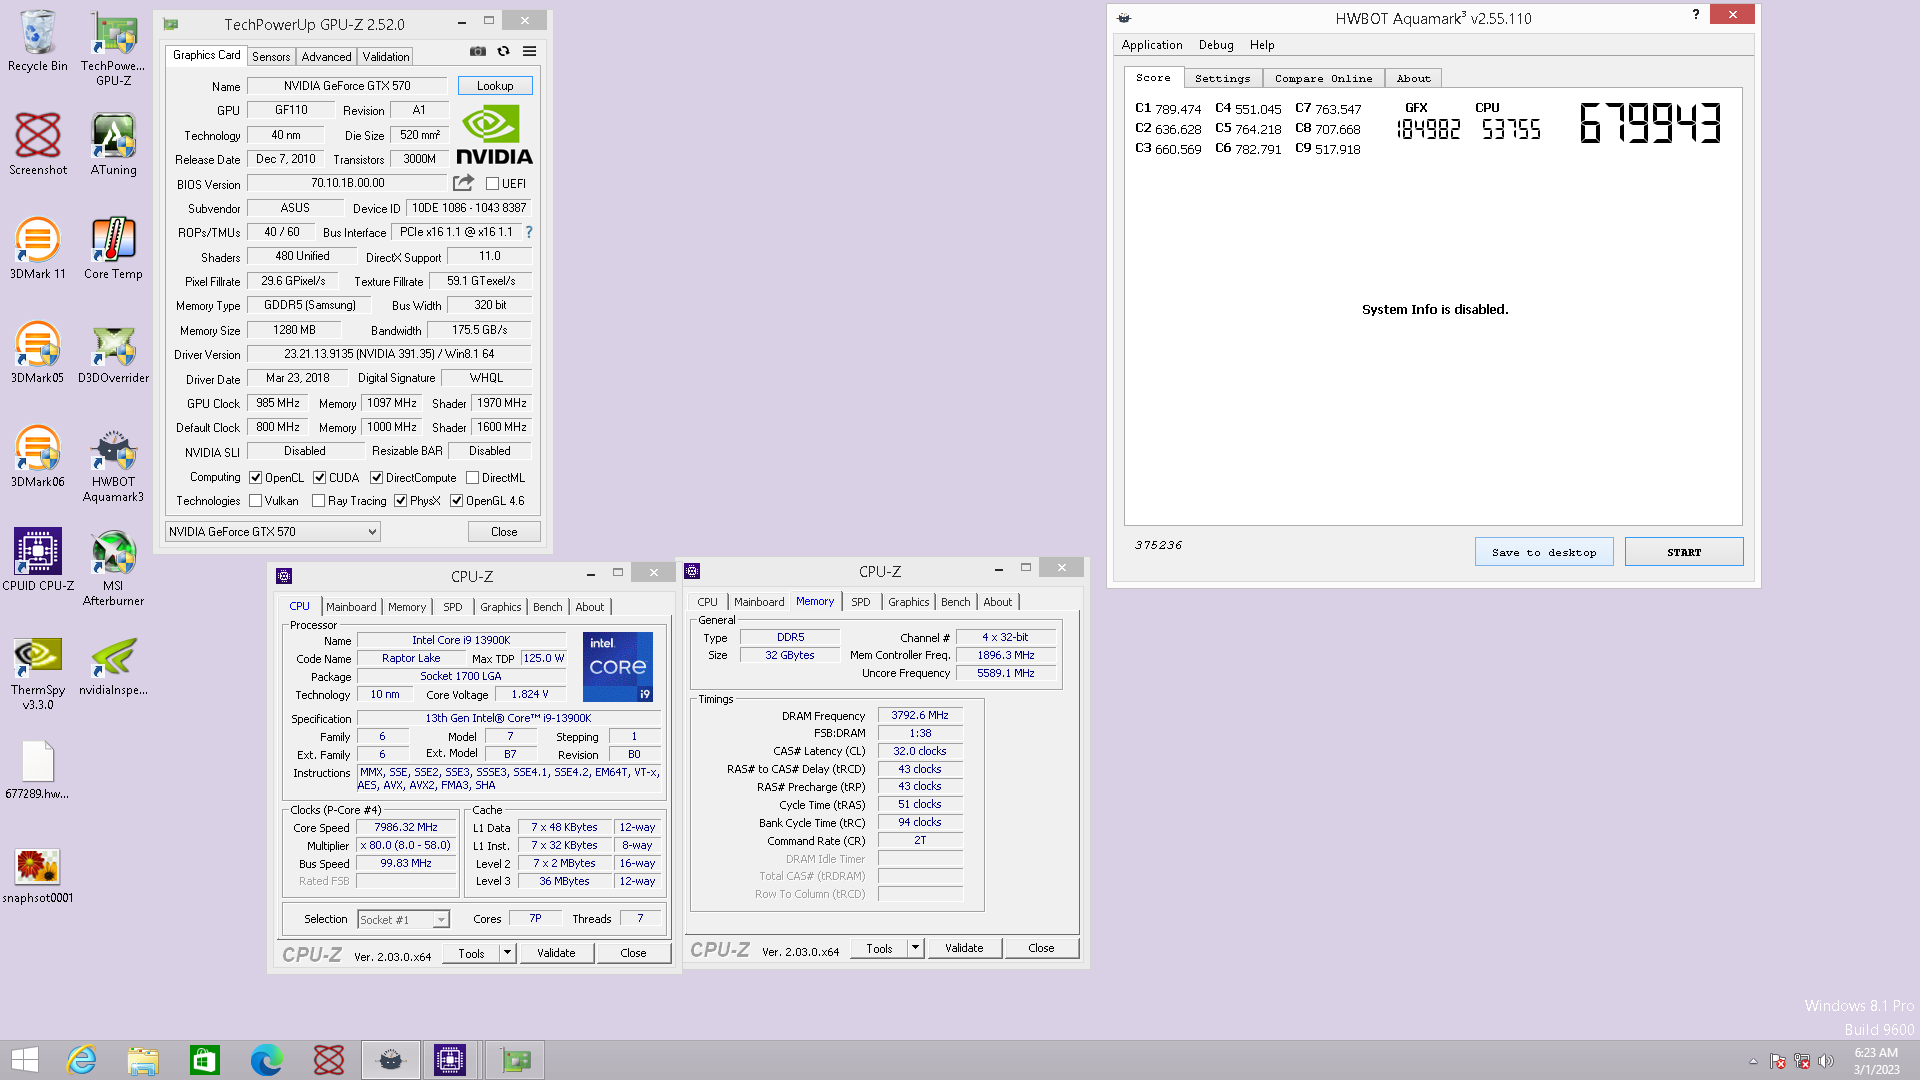Show hidden system tray icons arrow
Image resolution: width=1920 pixels, height=1080 pixels.
pos(1753,1061)
